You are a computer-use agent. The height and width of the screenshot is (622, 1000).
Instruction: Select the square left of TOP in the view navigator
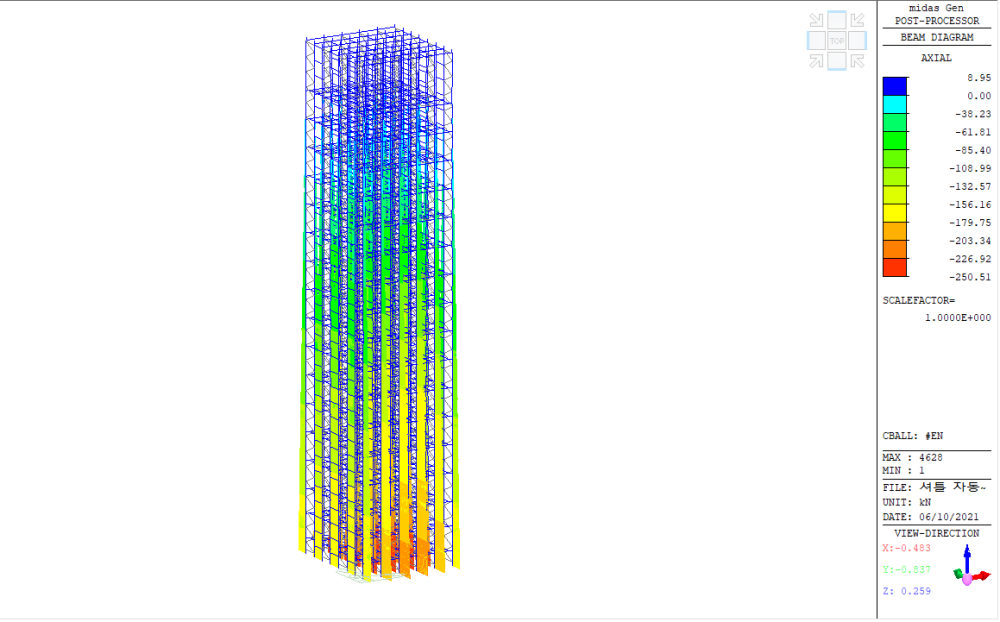pyautogui.click(x=816, y=41)
